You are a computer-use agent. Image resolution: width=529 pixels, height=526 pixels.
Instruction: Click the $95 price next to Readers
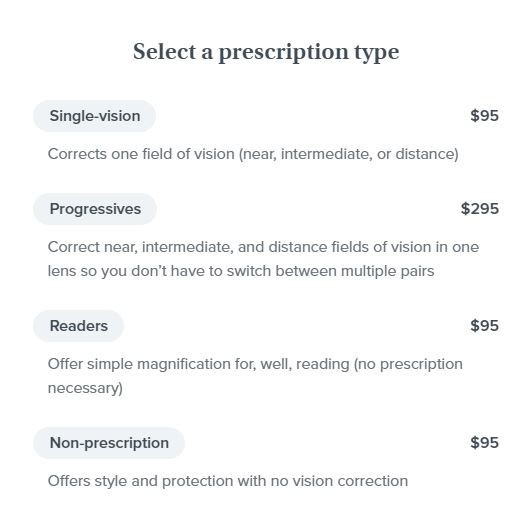tap(484, 326)
